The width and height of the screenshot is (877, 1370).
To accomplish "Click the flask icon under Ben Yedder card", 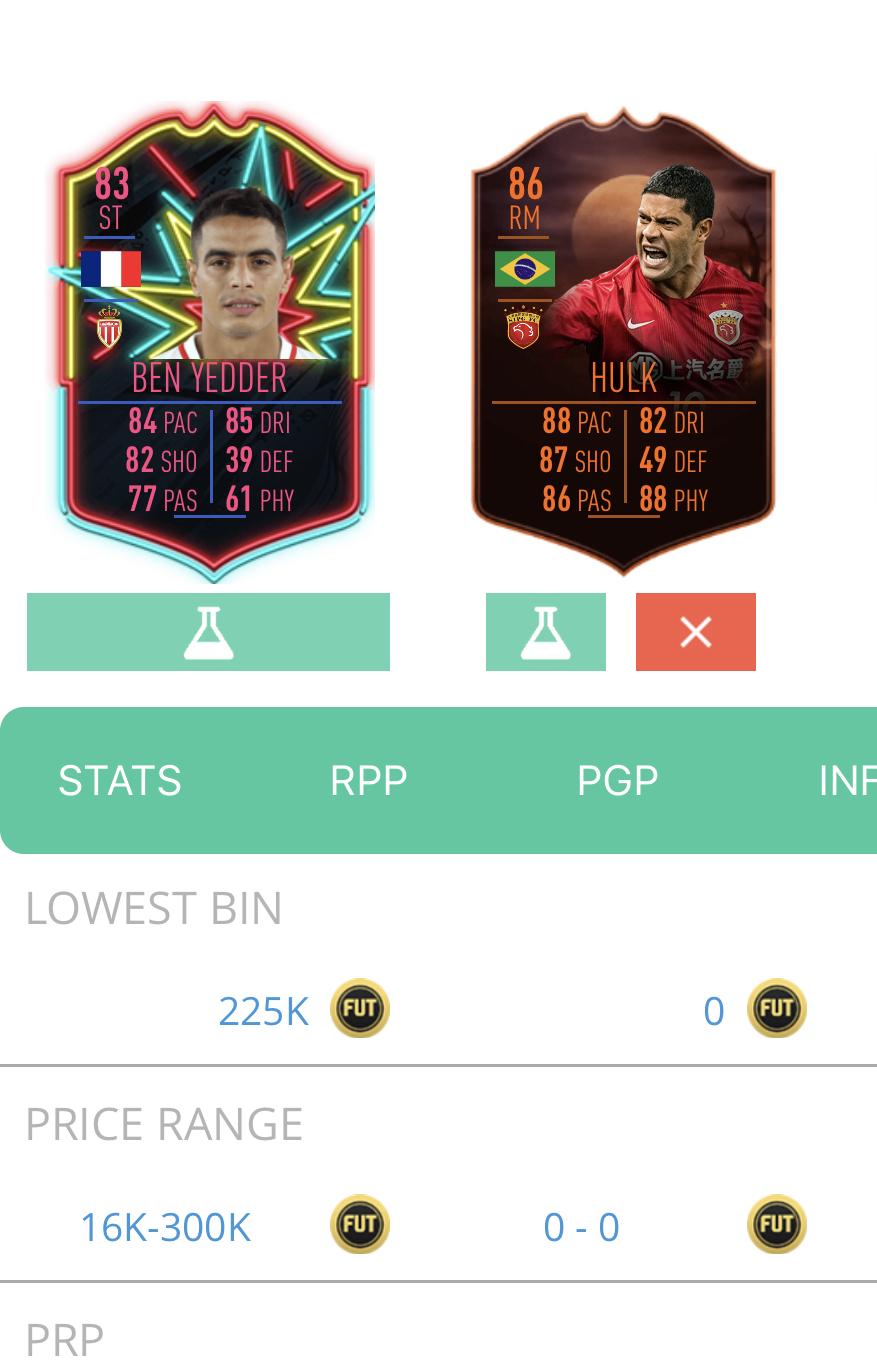I will coord(208,632).
